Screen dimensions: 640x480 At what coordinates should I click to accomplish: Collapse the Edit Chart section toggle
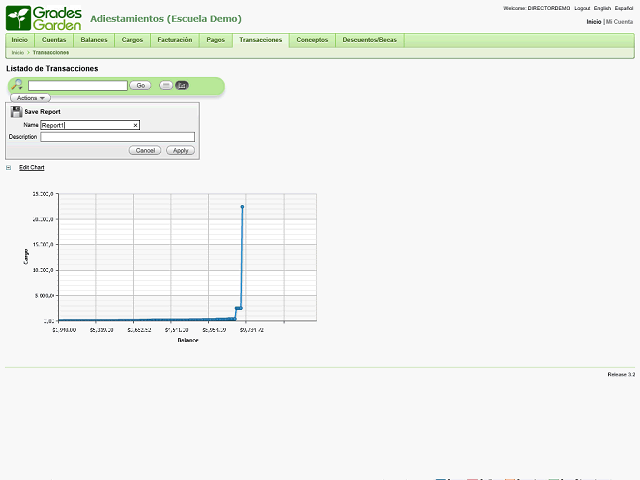pos(9,167)
